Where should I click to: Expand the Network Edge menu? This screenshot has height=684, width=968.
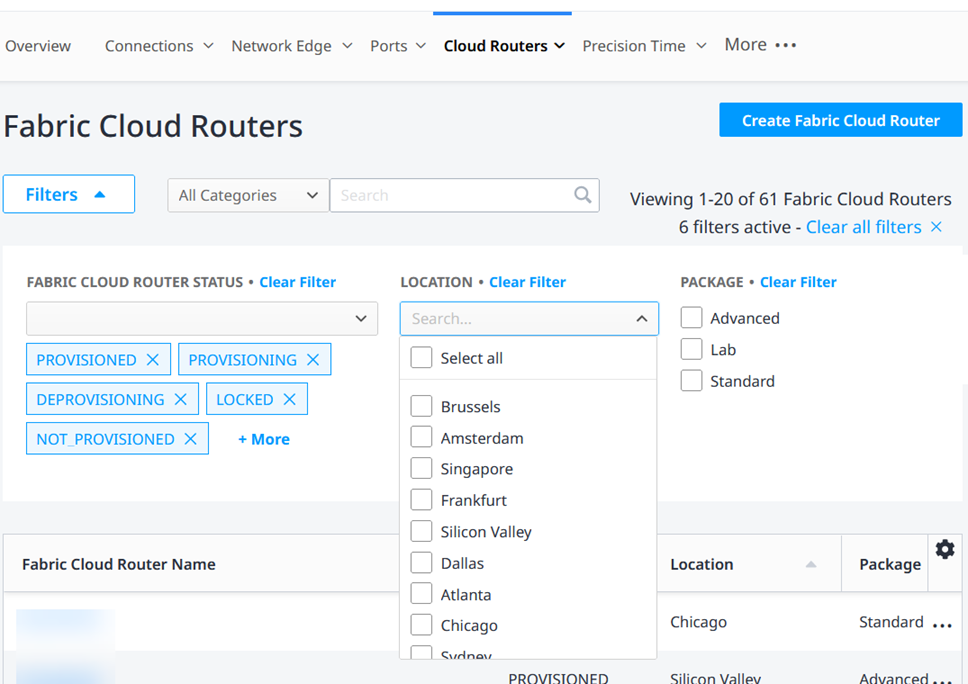click(291, 46)
